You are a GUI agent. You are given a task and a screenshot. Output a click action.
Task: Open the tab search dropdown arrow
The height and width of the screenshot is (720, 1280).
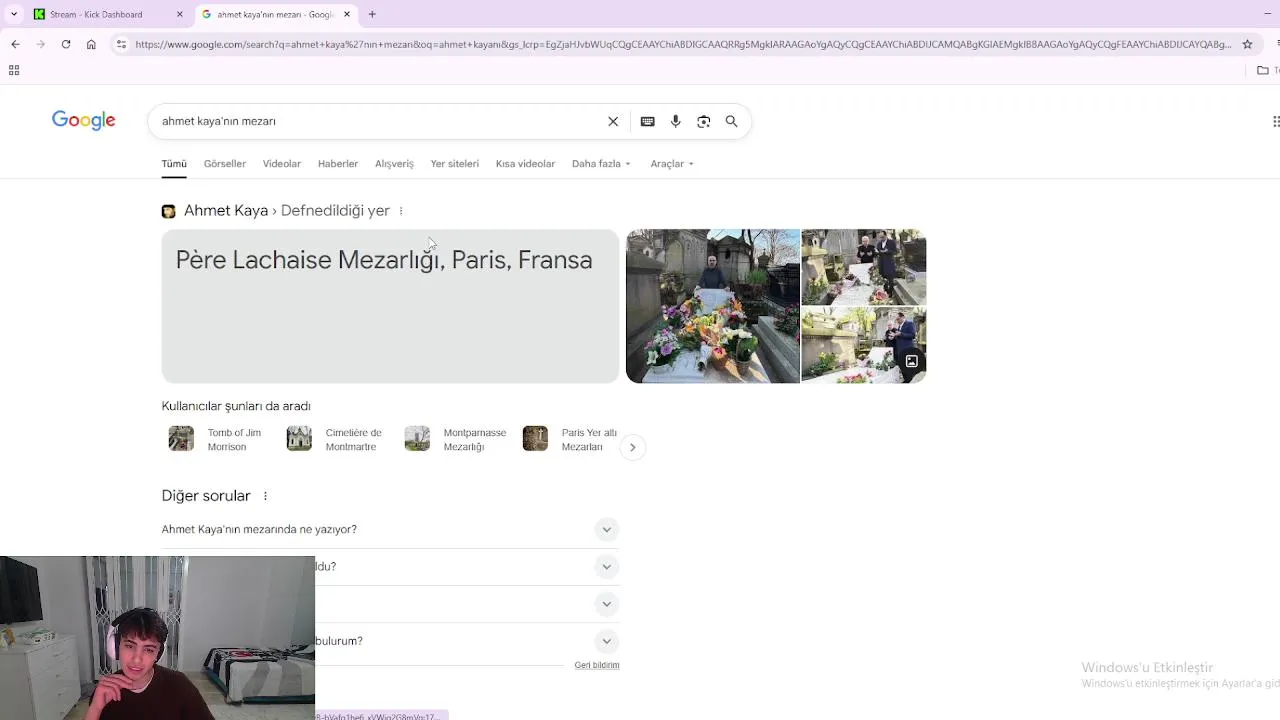(14, 14)
